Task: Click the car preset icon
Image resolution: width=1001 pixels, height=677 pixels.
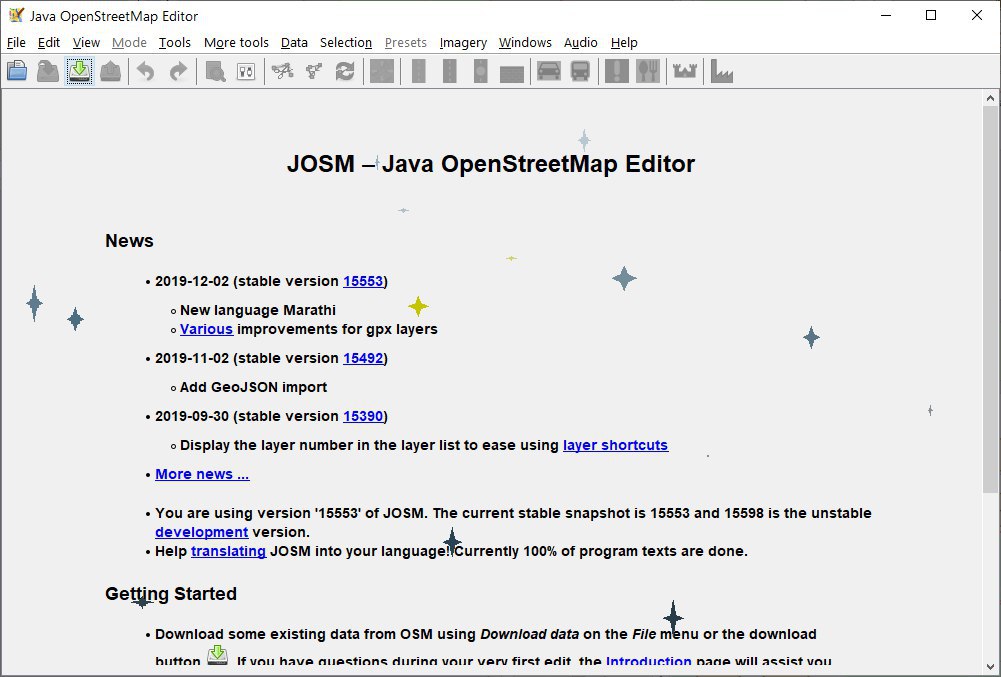Action: coord(548,71)
